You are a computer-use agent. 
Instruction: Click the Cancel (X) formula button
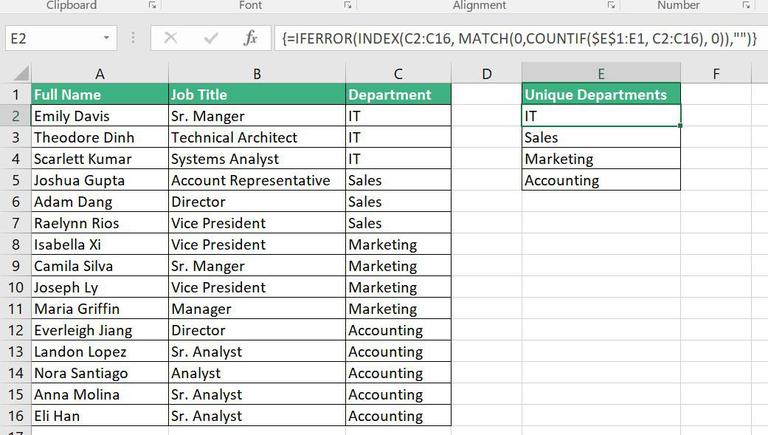pos(171,38)
